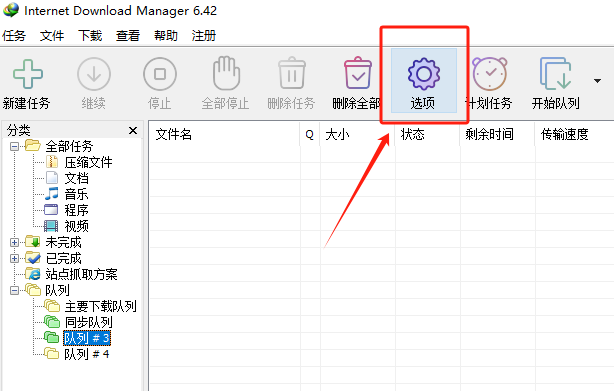Click the 删除任务 trash icon
The width and height of the screenshot is (614, 391).
pyautogui.click(x=292, y=73)
